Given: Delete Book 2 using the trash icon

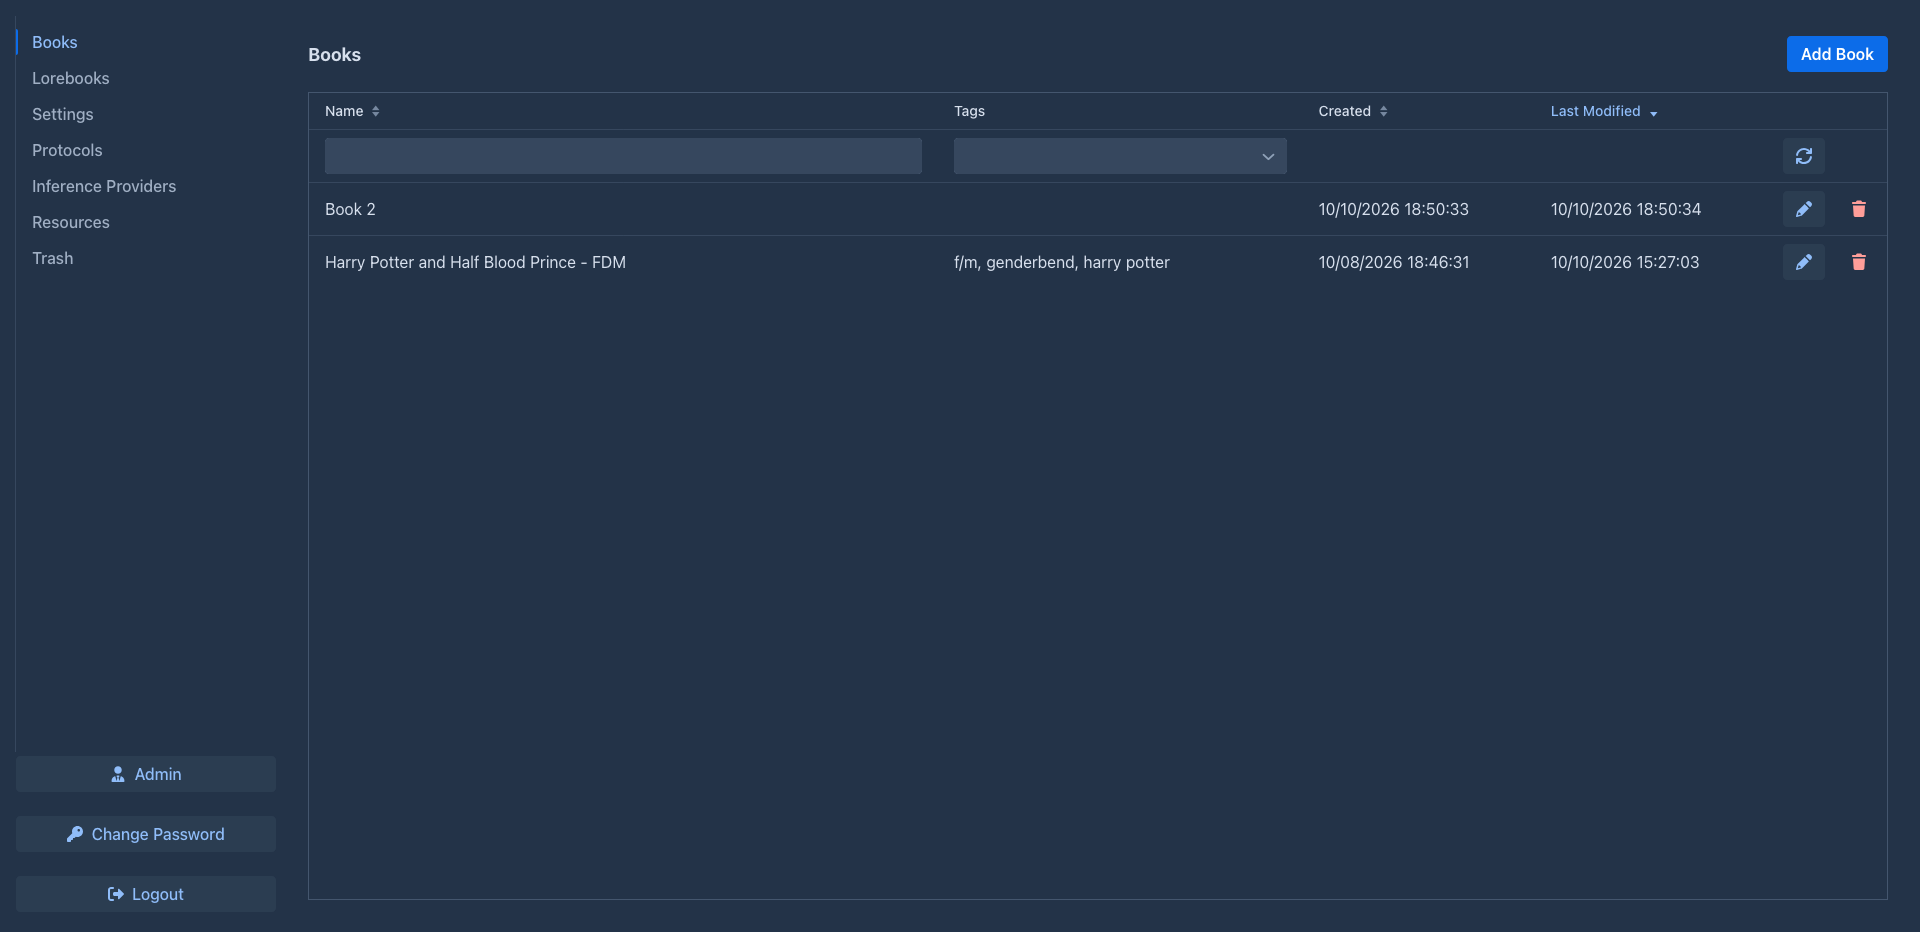Looking at the screenshot, I should [x=1858, y=209].
